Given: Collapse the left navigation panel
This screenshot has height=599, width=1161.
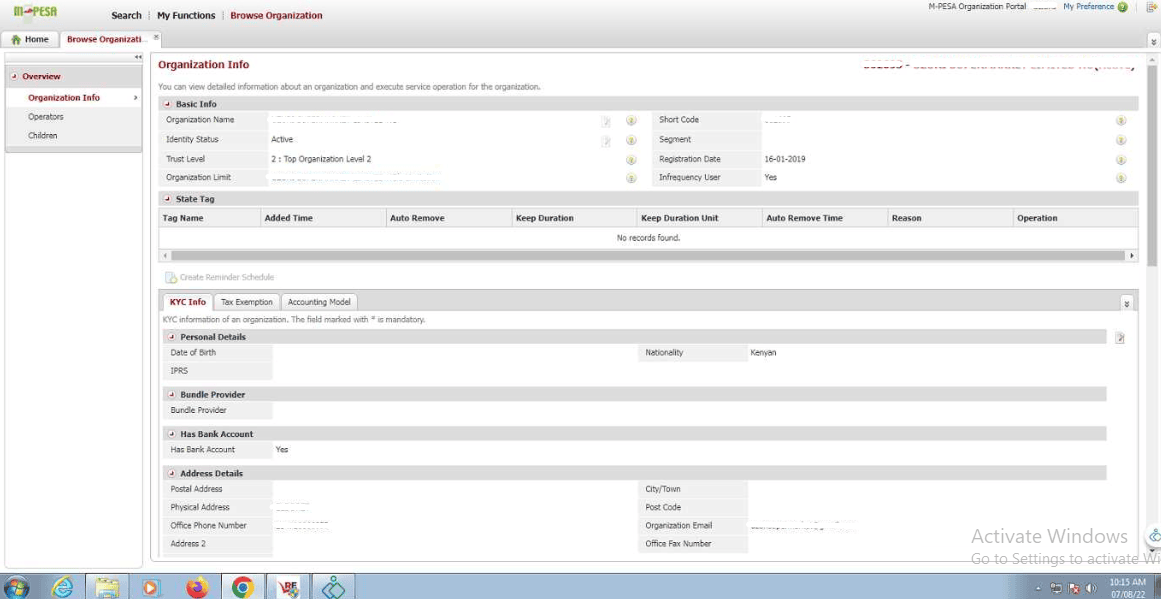Looking at the screenshot, I should point(138,57).
